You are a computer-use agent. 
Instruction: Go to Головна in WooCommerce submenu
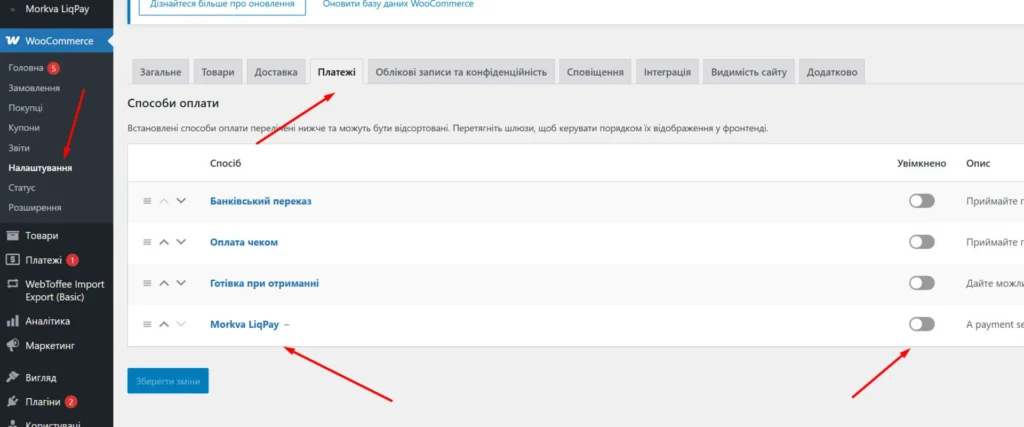pyautogui.click(x=25, y=68)
